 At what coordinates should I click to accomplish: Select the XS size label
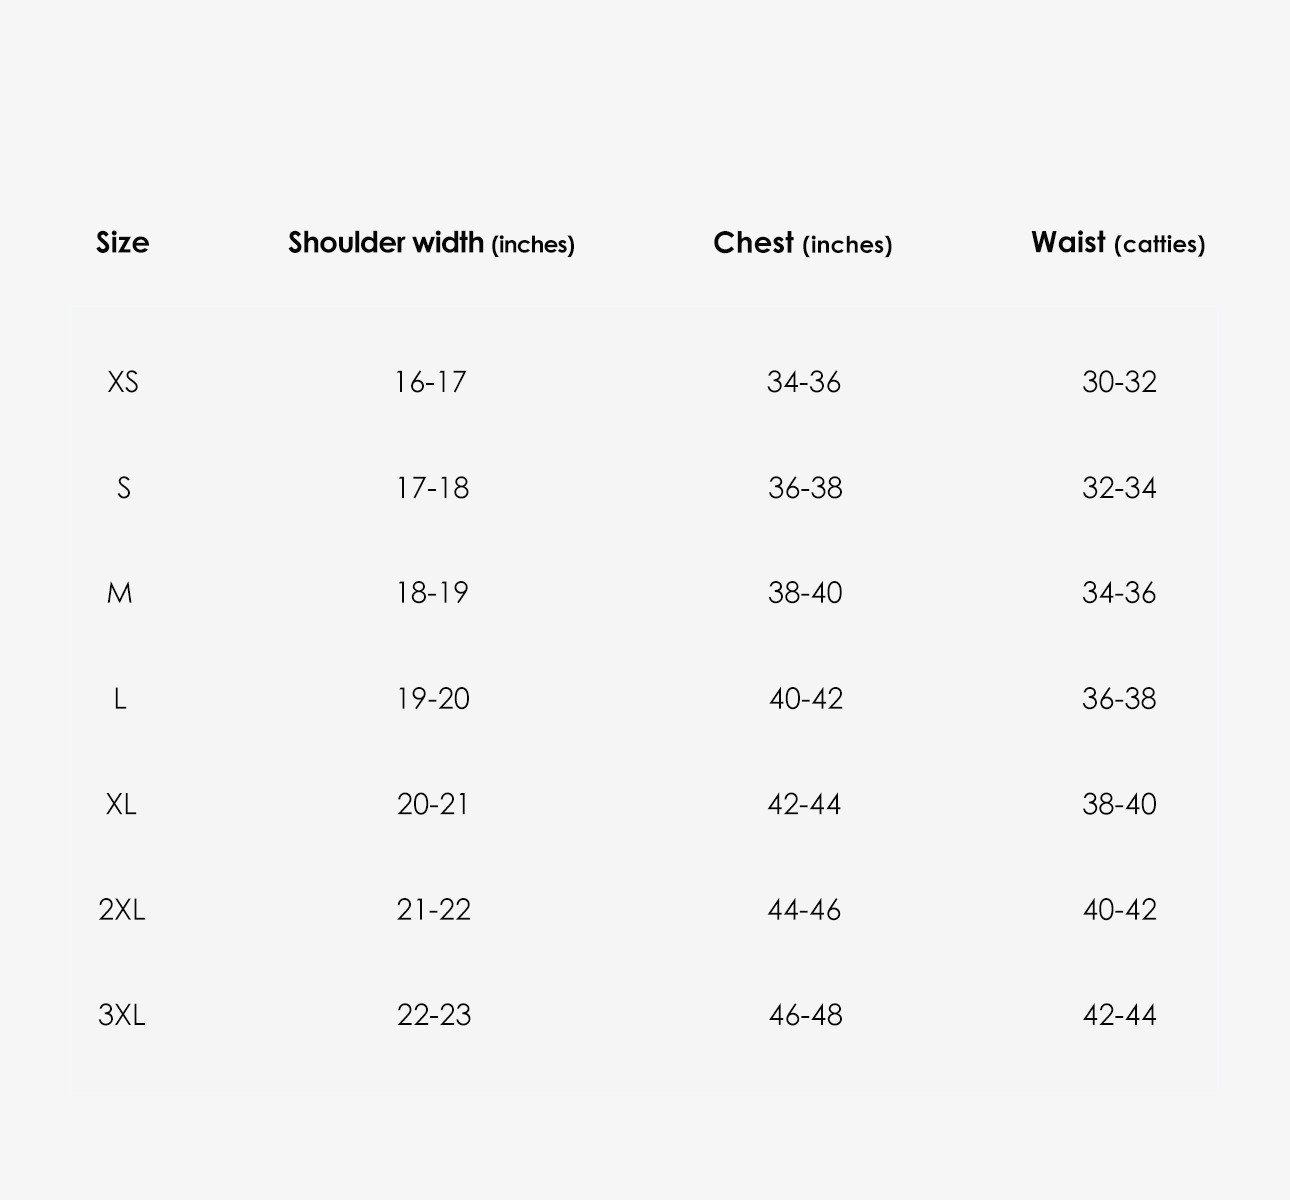tap(123, 382)
